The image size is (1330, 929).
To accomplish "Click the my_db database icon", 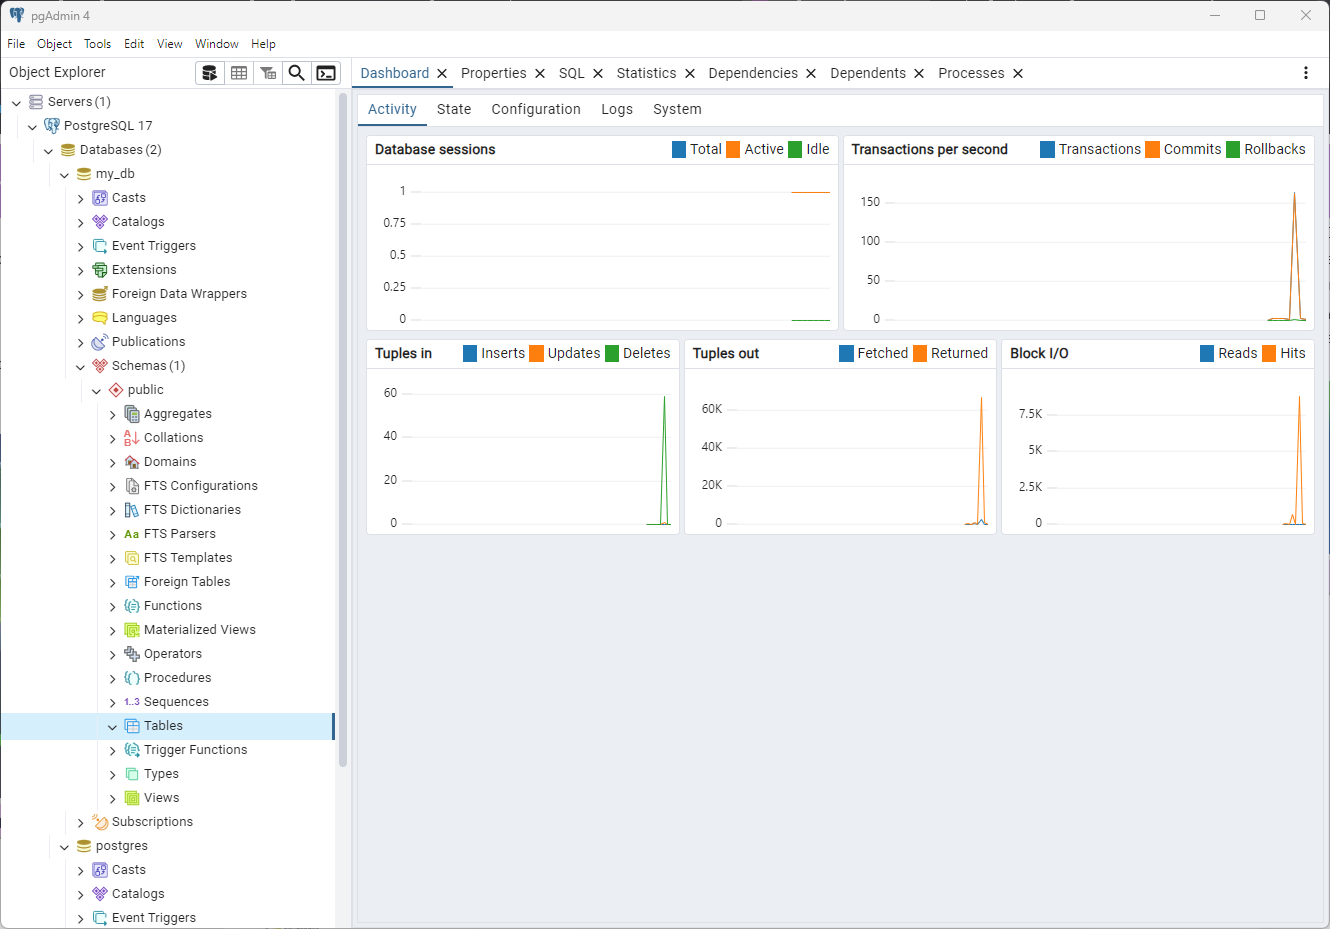I will pos(84,174).
